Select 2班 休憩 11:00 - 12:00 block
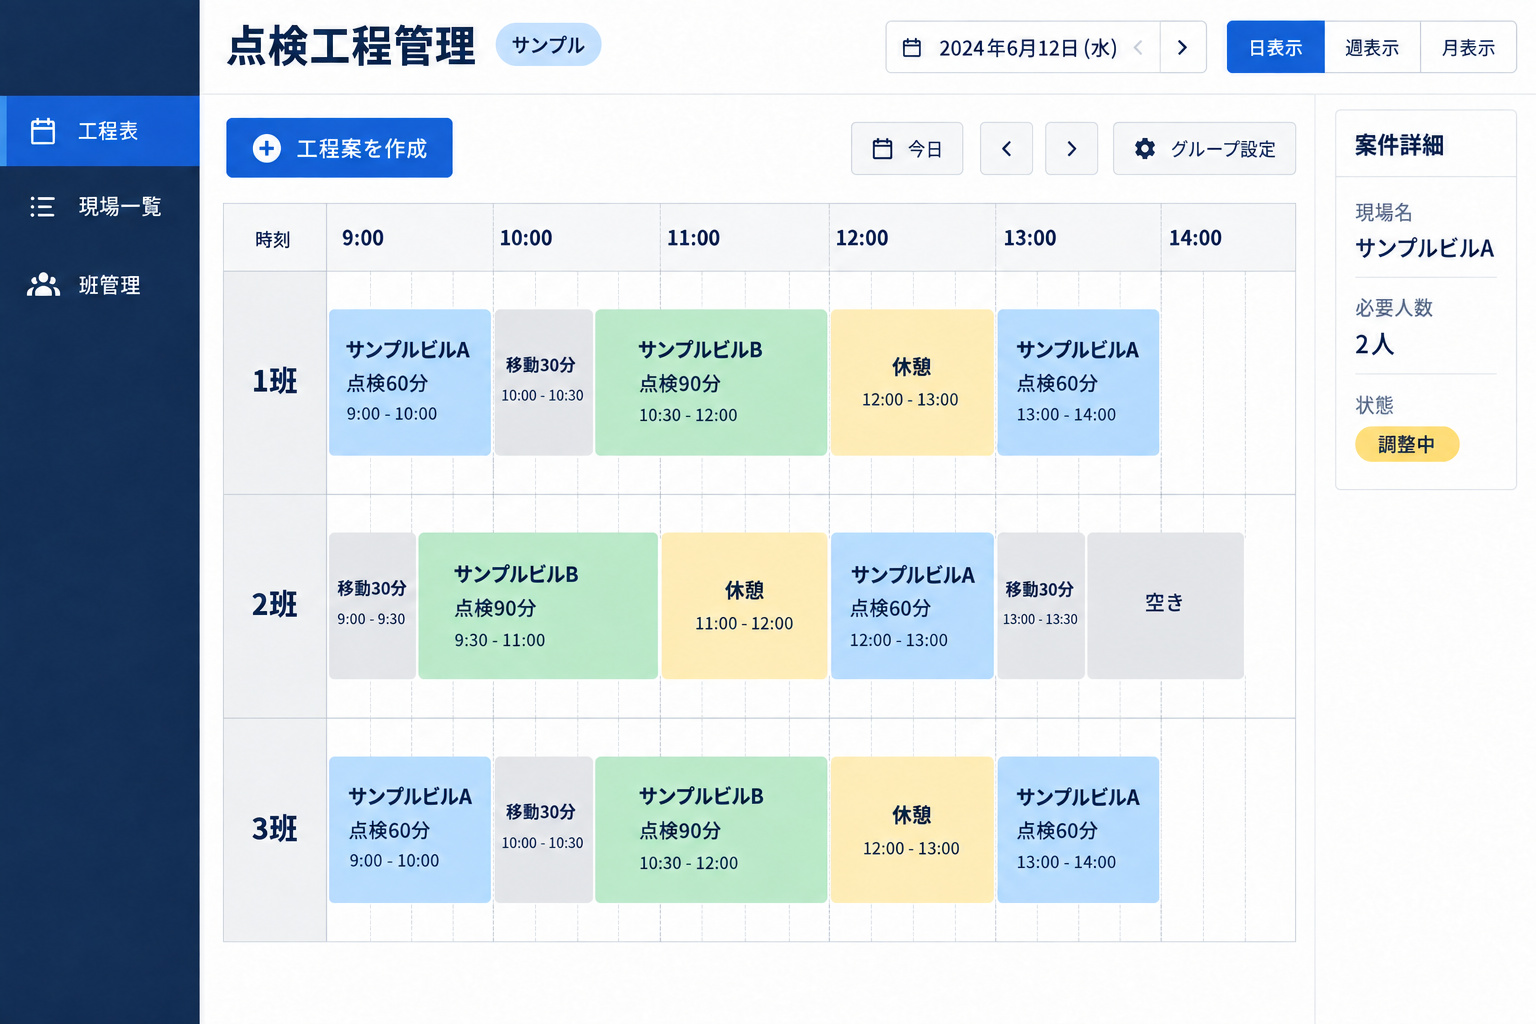 point(744,606)
